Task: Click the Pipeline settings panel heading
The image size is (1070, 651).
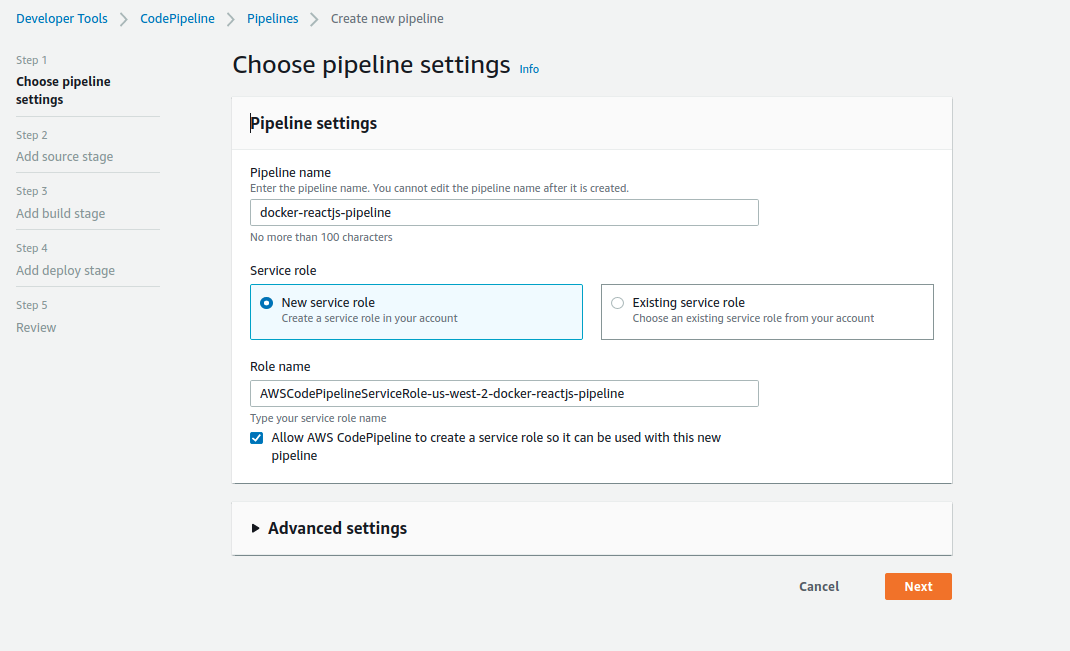Action: (314, 124)
